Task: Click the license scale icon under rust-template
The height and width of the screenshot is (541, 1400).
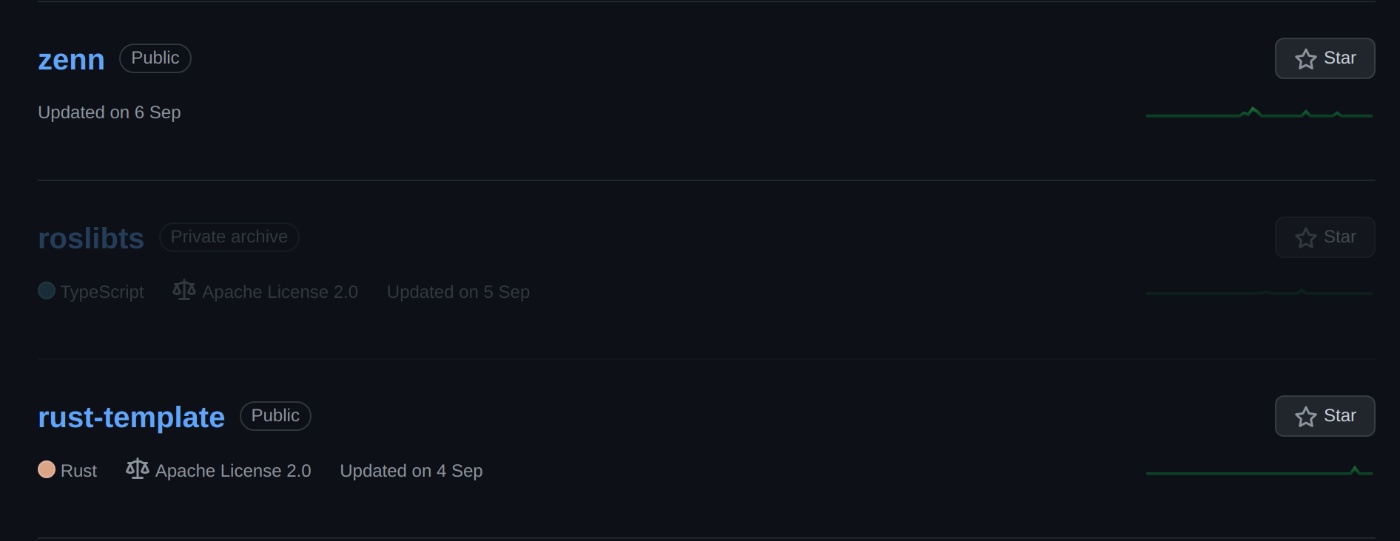Action: (x=137, y=468)
